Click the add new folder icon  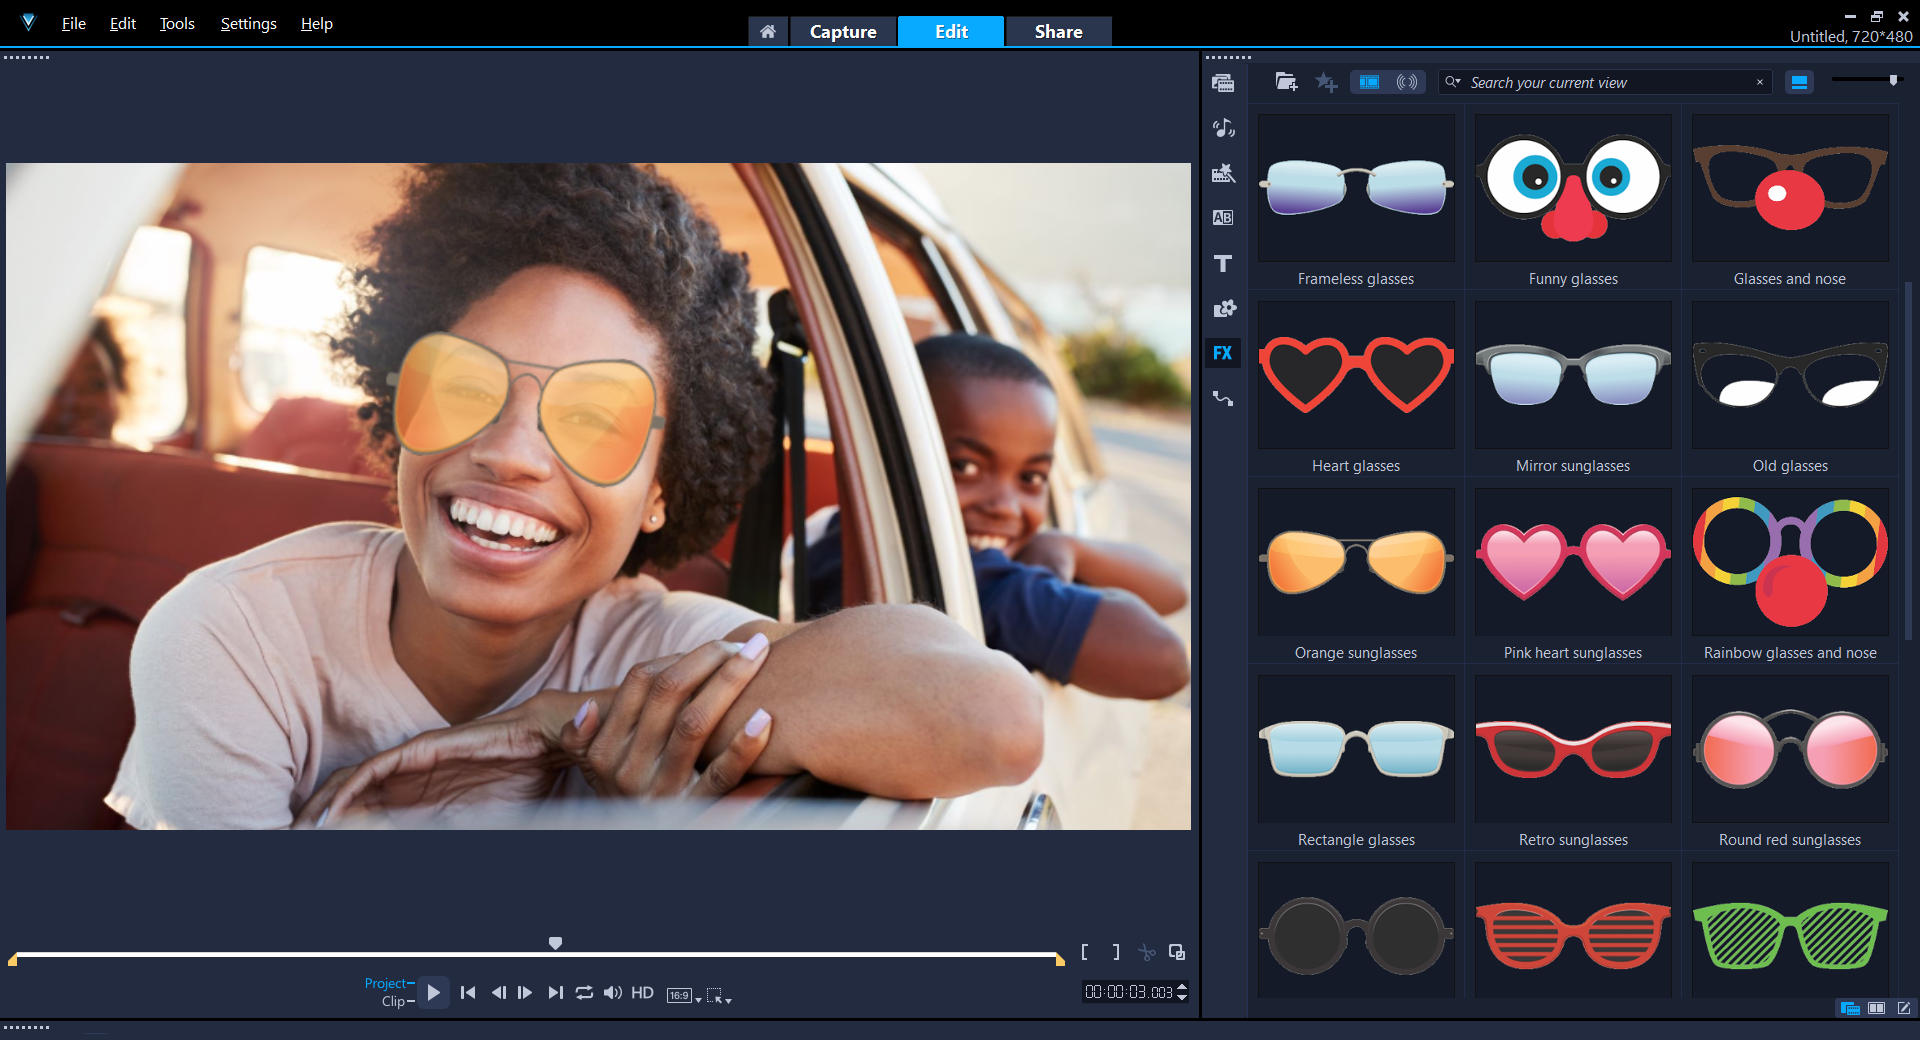[x=1286, y=82]
